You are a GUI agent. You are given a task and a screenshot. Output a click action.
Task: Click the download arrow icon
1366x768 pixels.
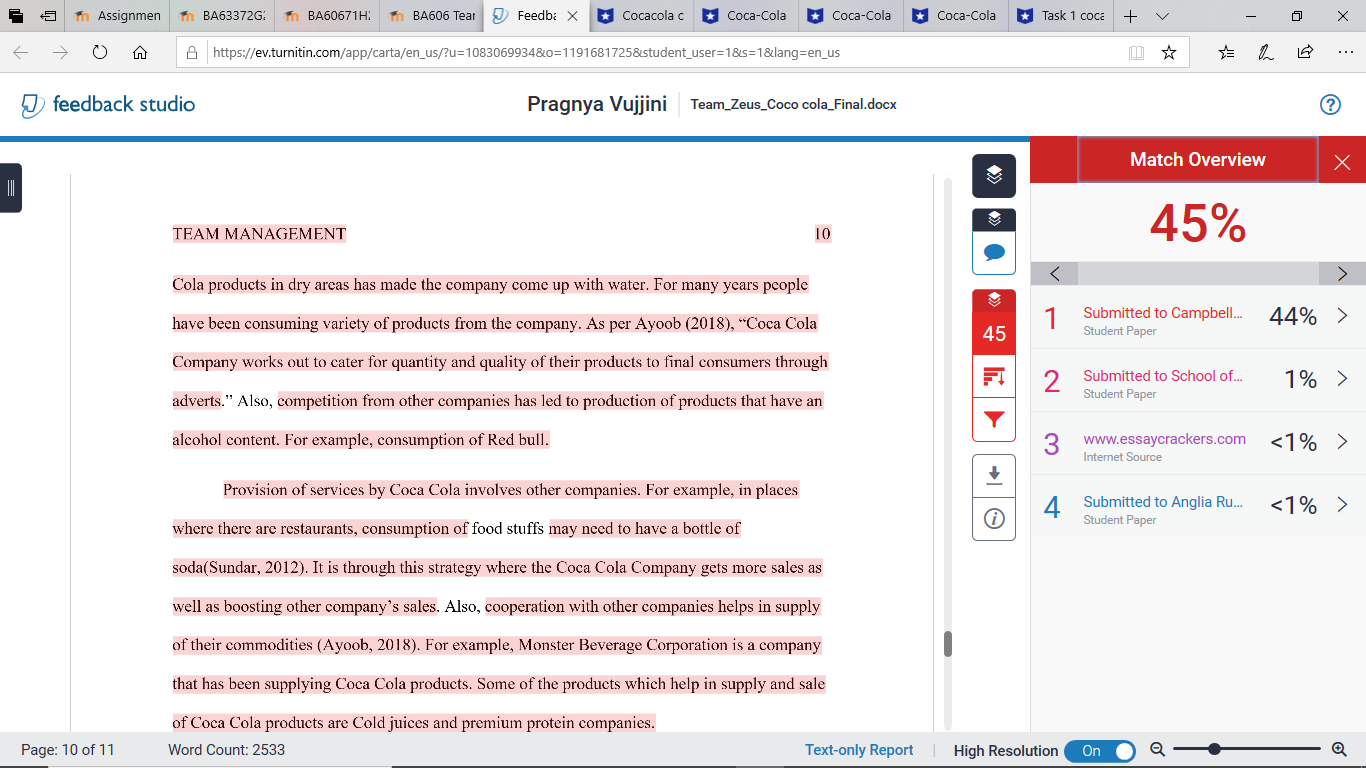pos(994,475)
